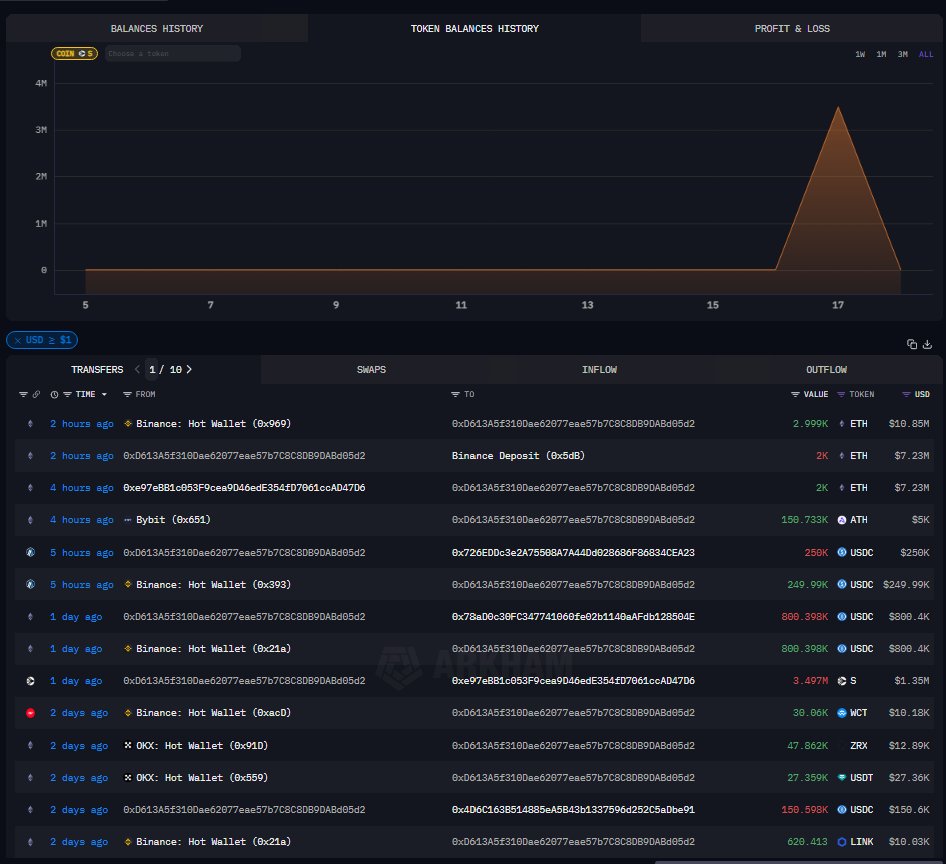Open Binance: Hot Wallet (0xacD) sender

tap(213, 713)
